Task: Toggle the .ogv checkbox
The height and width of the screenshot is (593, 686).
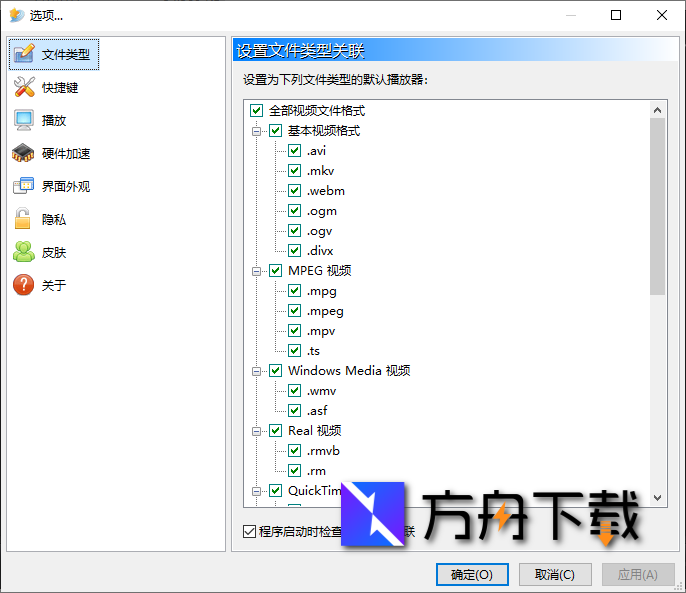Action: [x=294, y=231]
